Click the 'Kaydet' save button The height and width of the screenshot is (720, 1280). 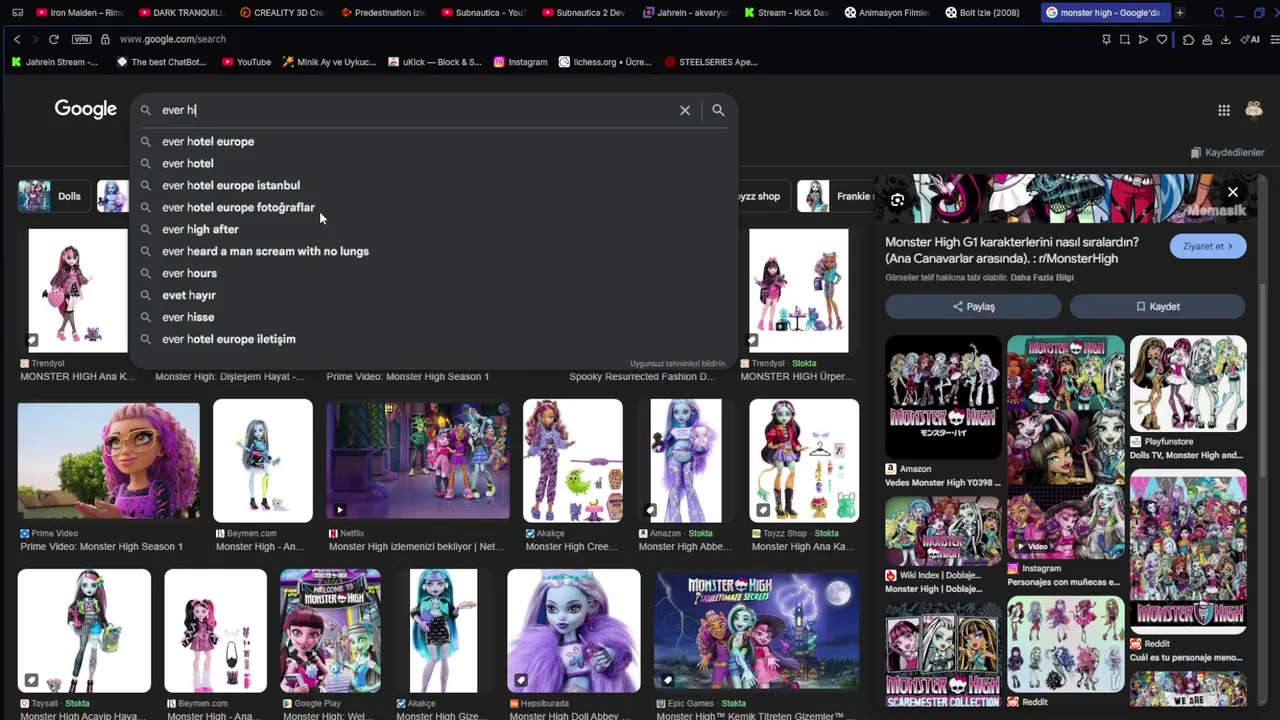pos(1158,306)
